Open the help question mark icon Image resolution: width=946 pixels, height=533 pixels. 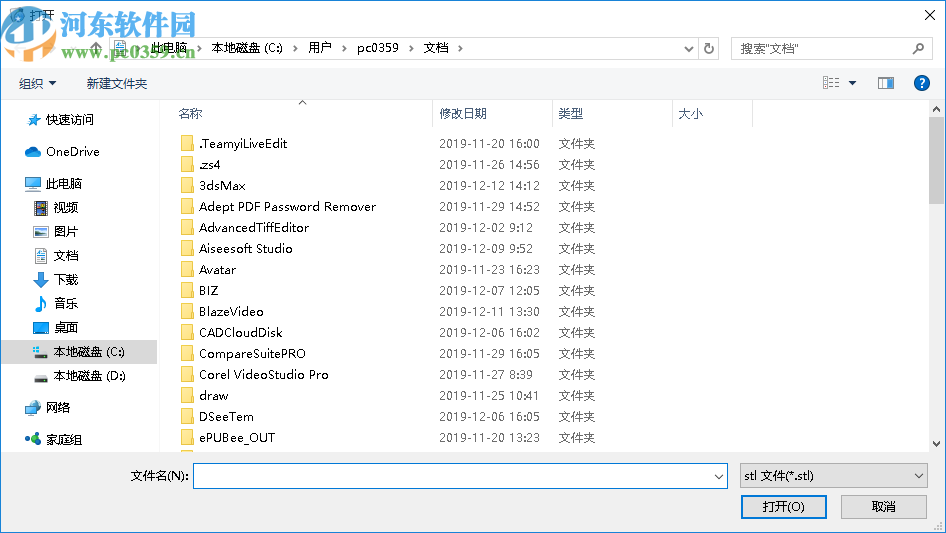click(x=921, y=83)
